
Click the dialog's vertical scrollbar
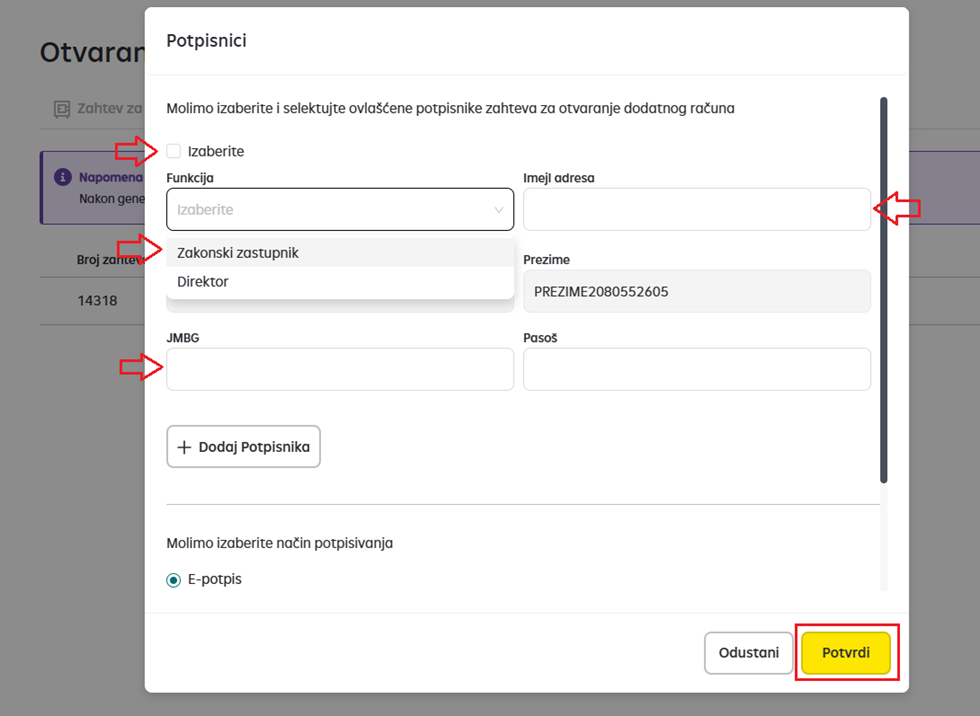[x=884, y=290]
